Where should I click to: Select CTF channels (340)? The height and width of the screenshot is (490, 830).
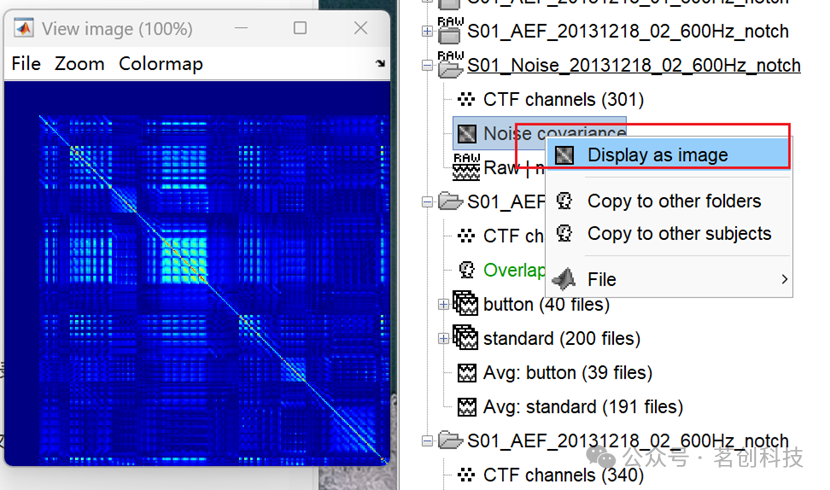click(563, 475)
